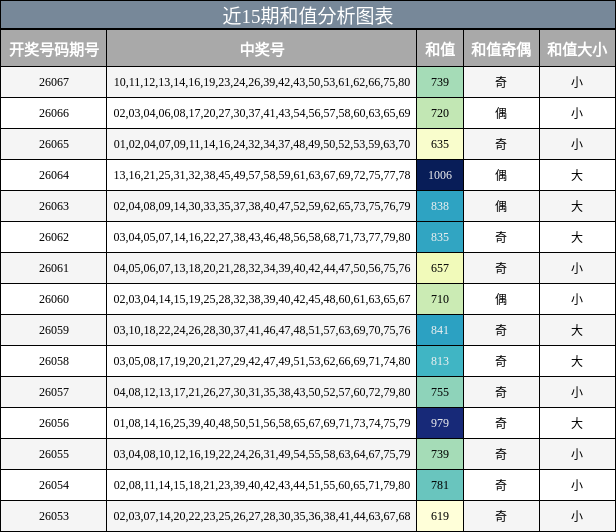
Task: Click issue number 26059
Action: (x=53, y=330)
